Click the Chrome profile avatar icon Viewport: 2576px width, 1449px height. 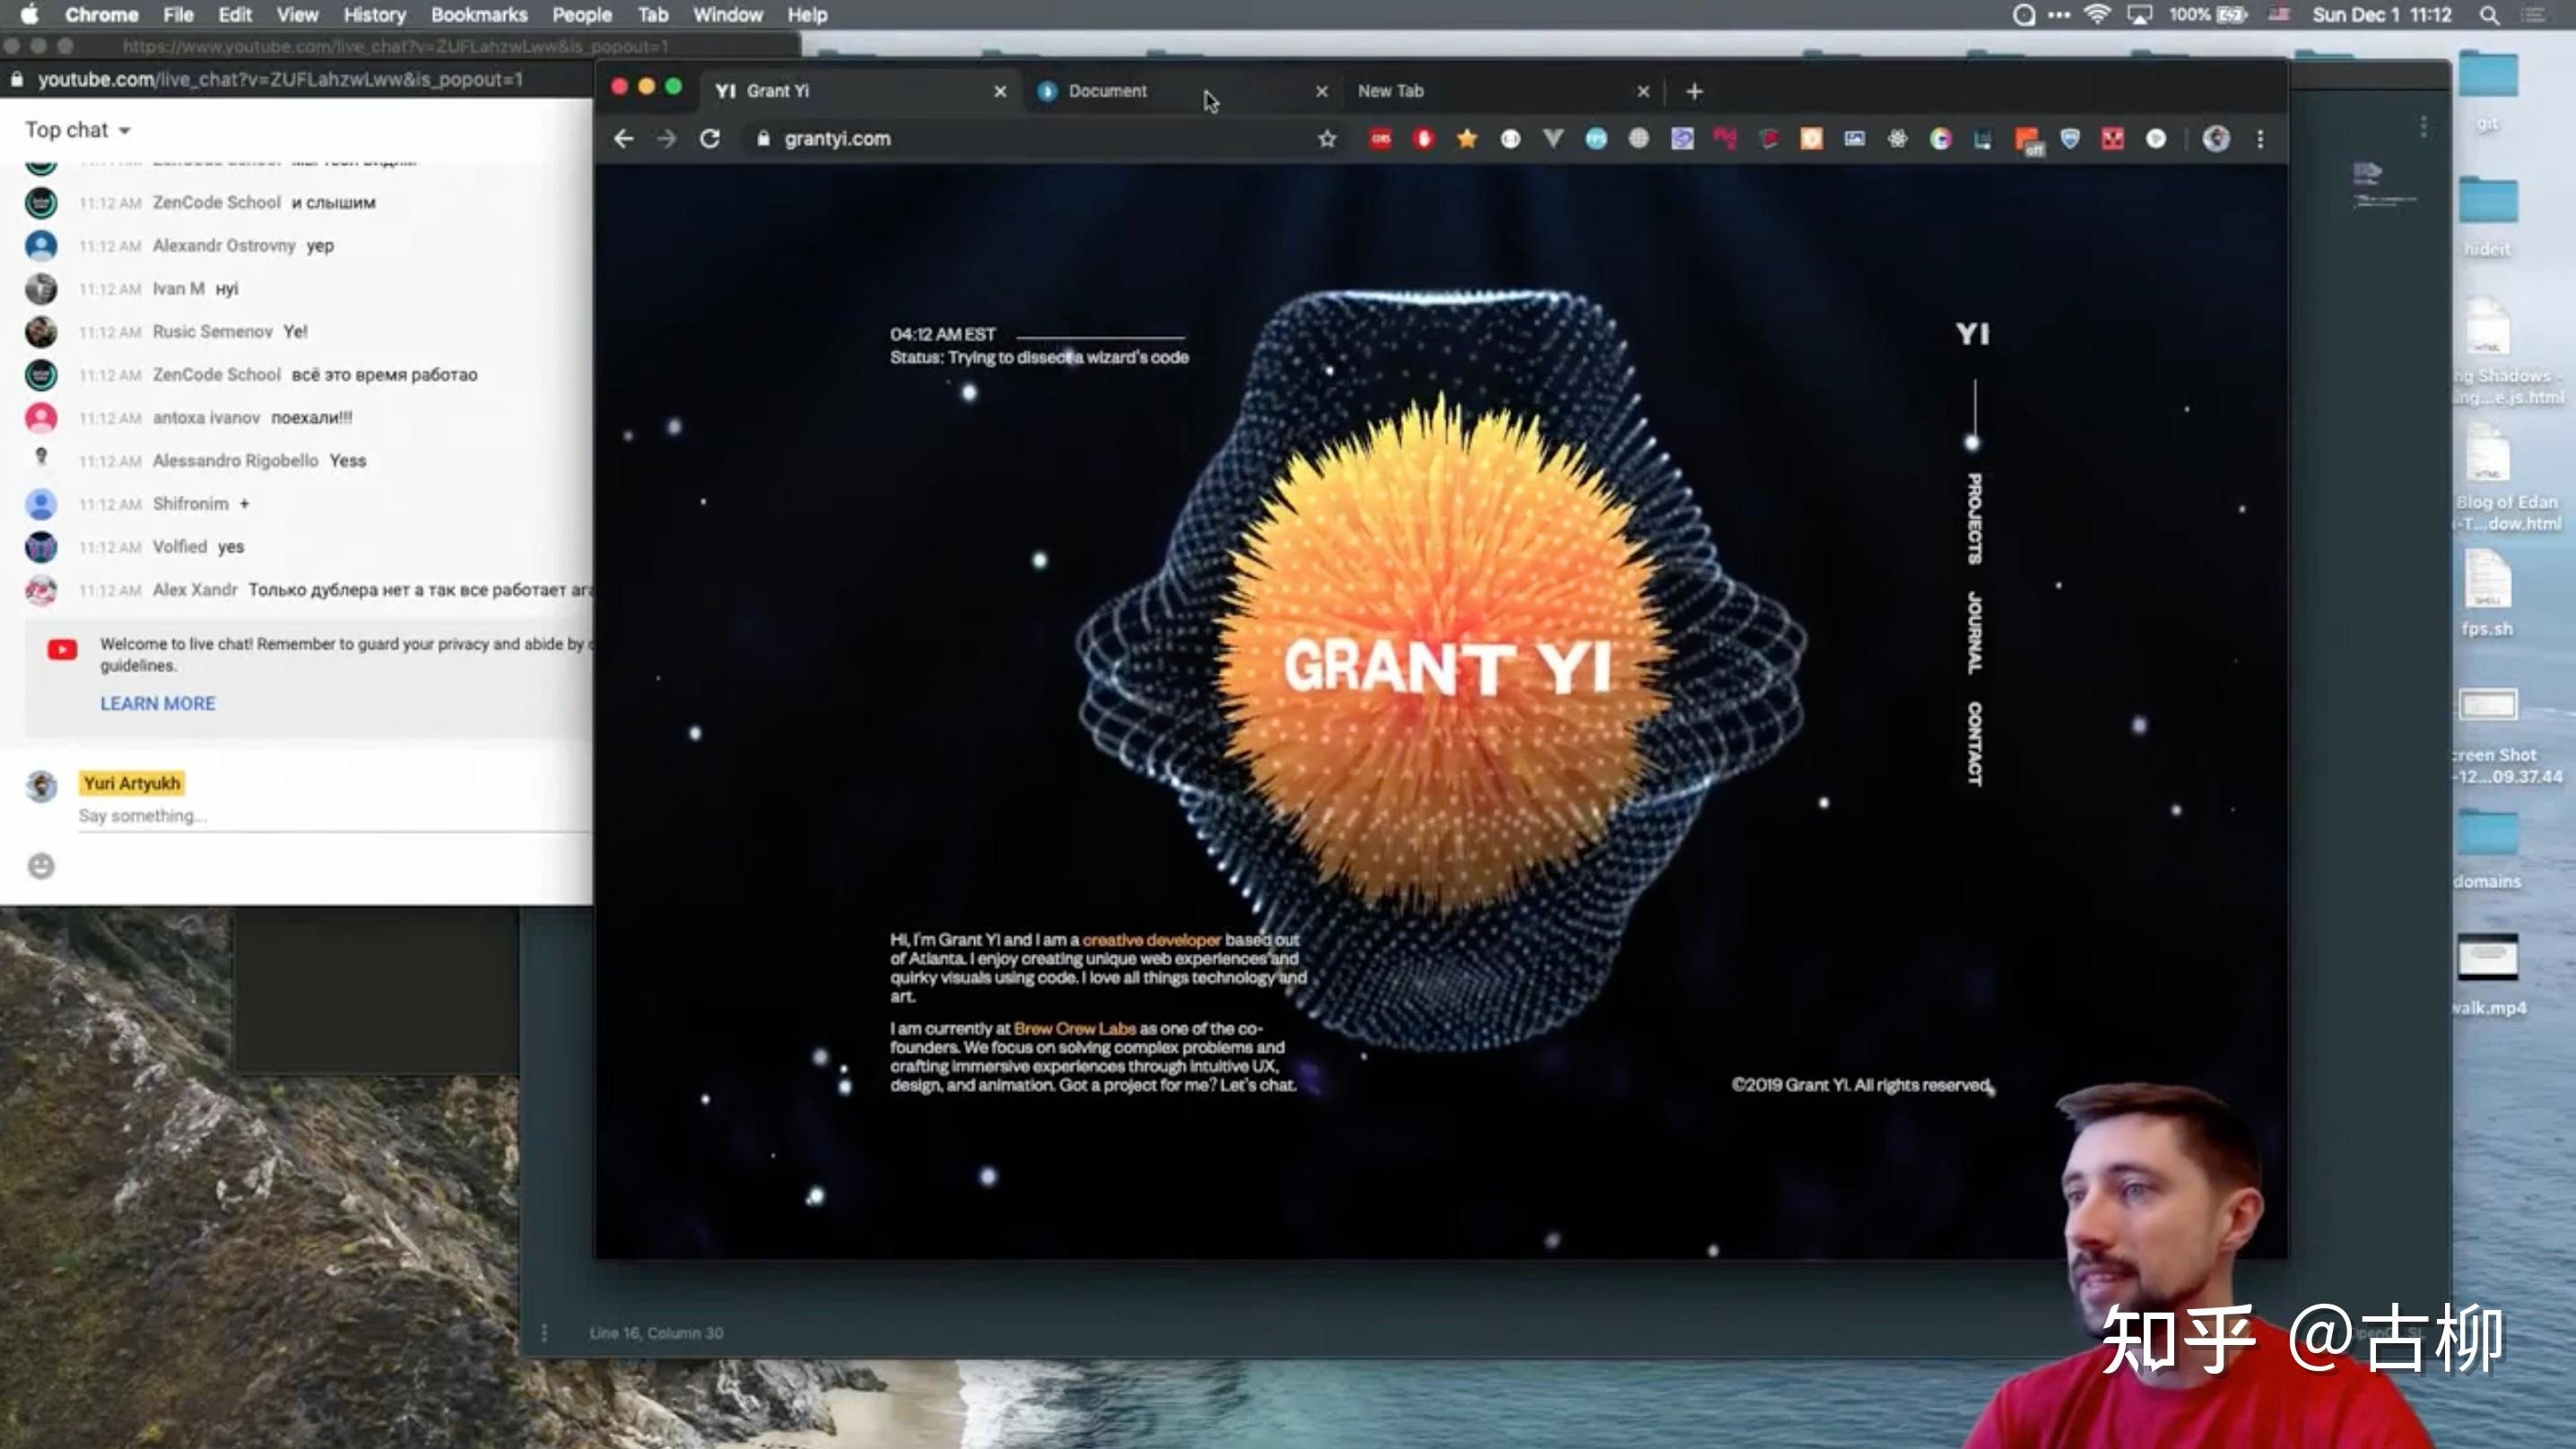coord(2216,139)
